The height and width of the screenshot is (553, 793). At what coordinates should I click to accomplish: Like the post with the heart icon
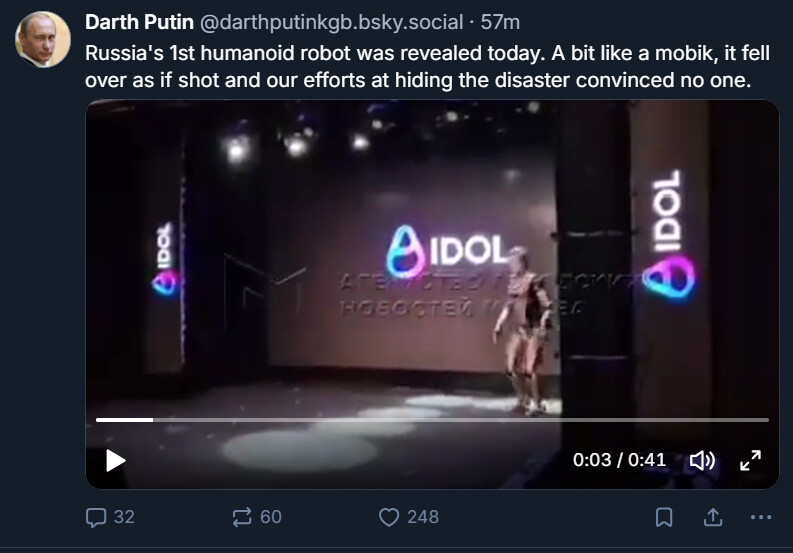(x=389, y=517)
